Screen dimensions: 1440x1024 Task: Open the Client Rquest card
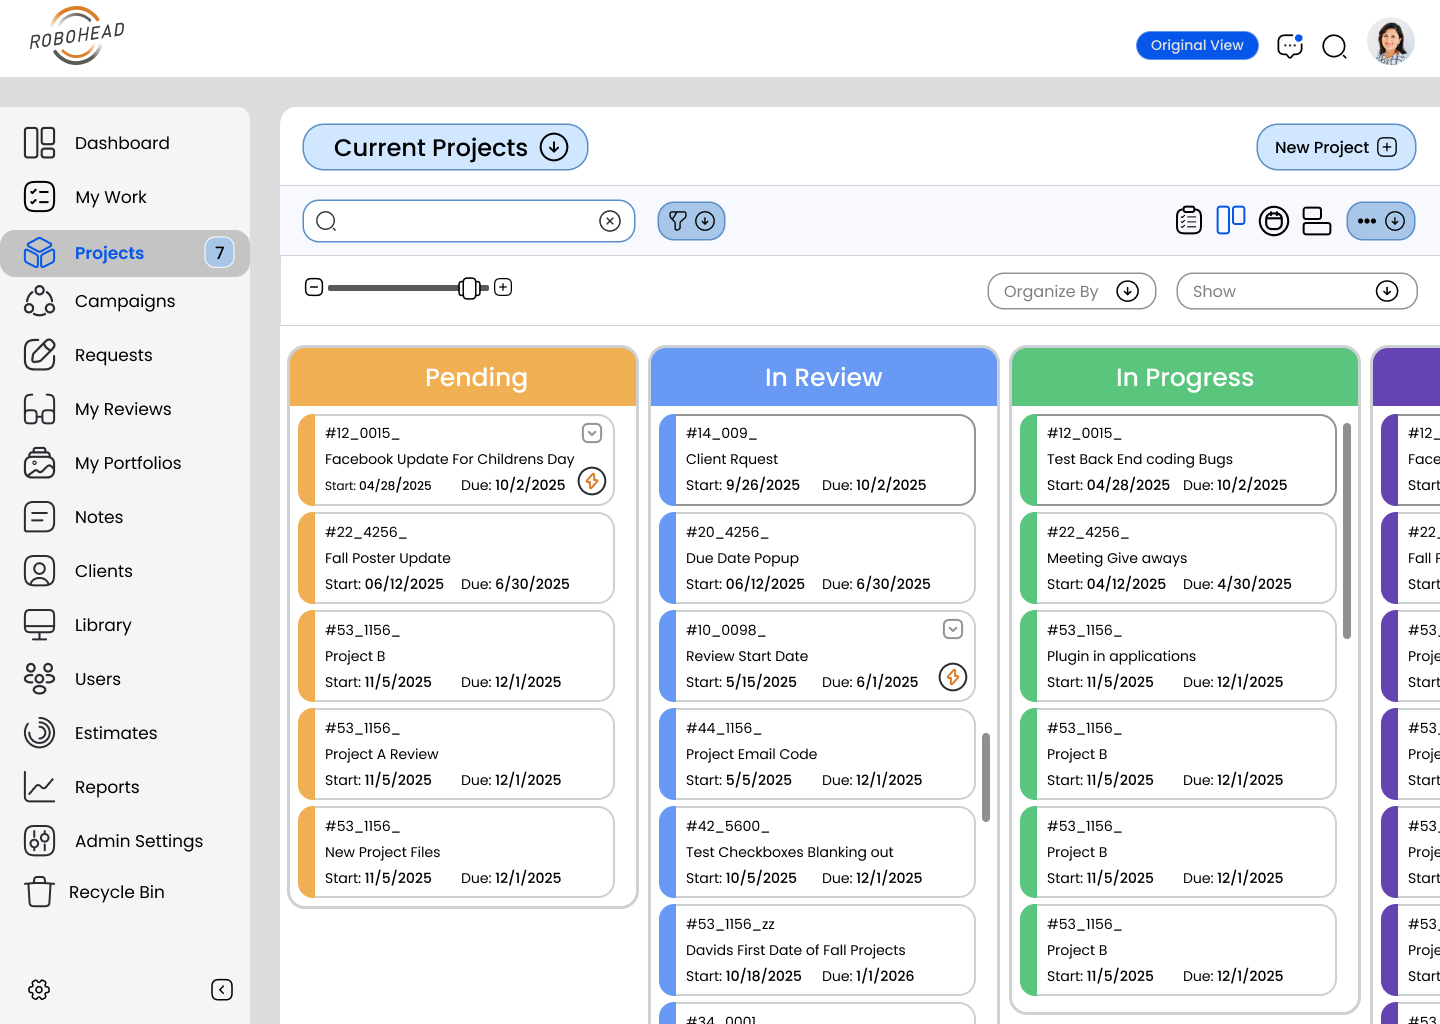pos(817,460)
